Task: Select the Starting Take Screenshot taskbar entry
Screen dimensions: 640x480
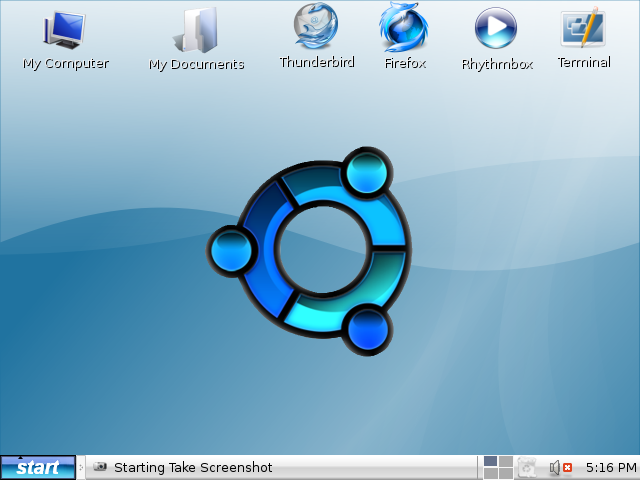Action: pos(281,467)
